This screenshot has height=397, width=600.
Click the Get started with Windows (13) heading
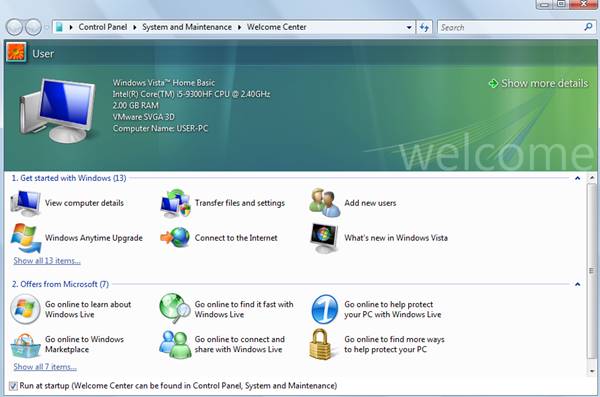pyautogui.click(x=69, y=178)
